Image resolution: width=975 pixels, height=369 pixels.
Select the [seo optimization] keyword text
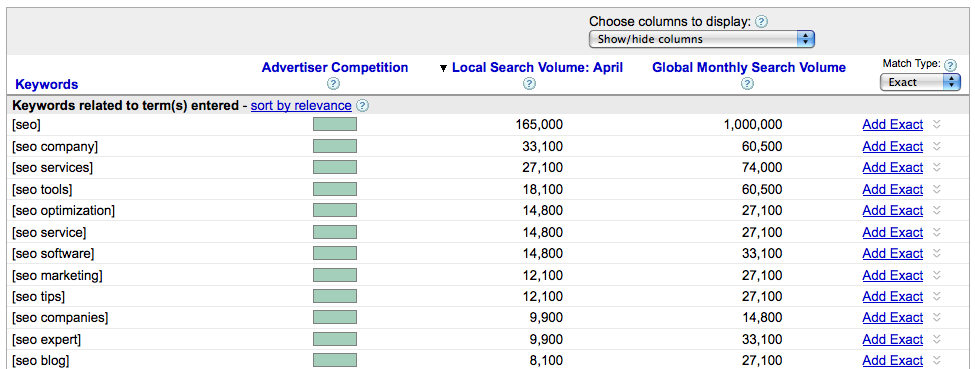click(63, 211)
